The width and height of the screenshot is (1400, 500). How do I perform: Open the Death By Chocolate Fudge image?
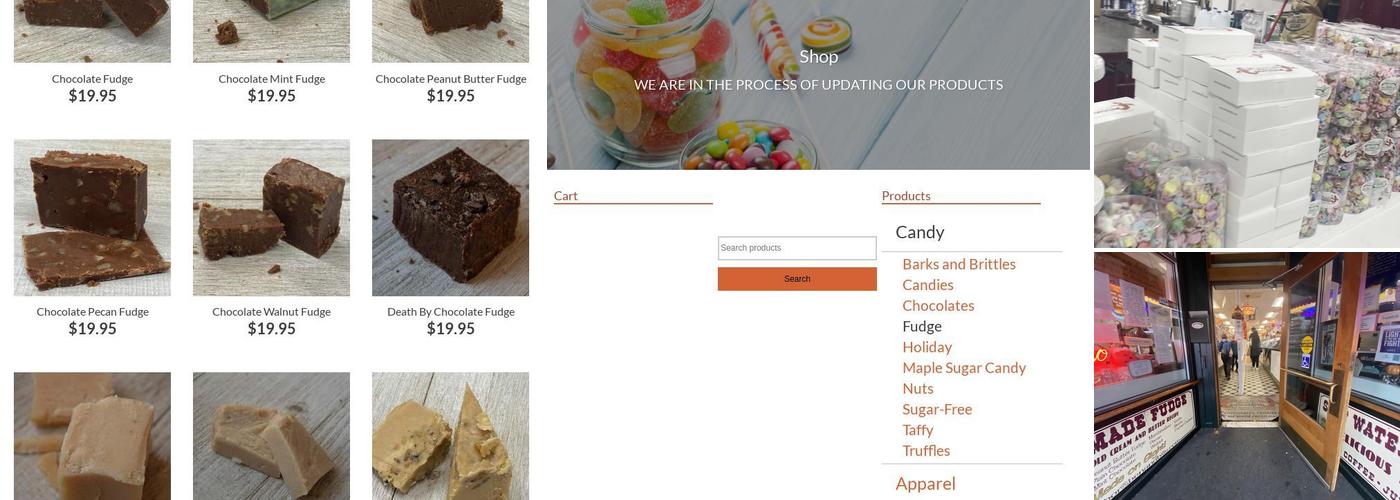(450, 218)
